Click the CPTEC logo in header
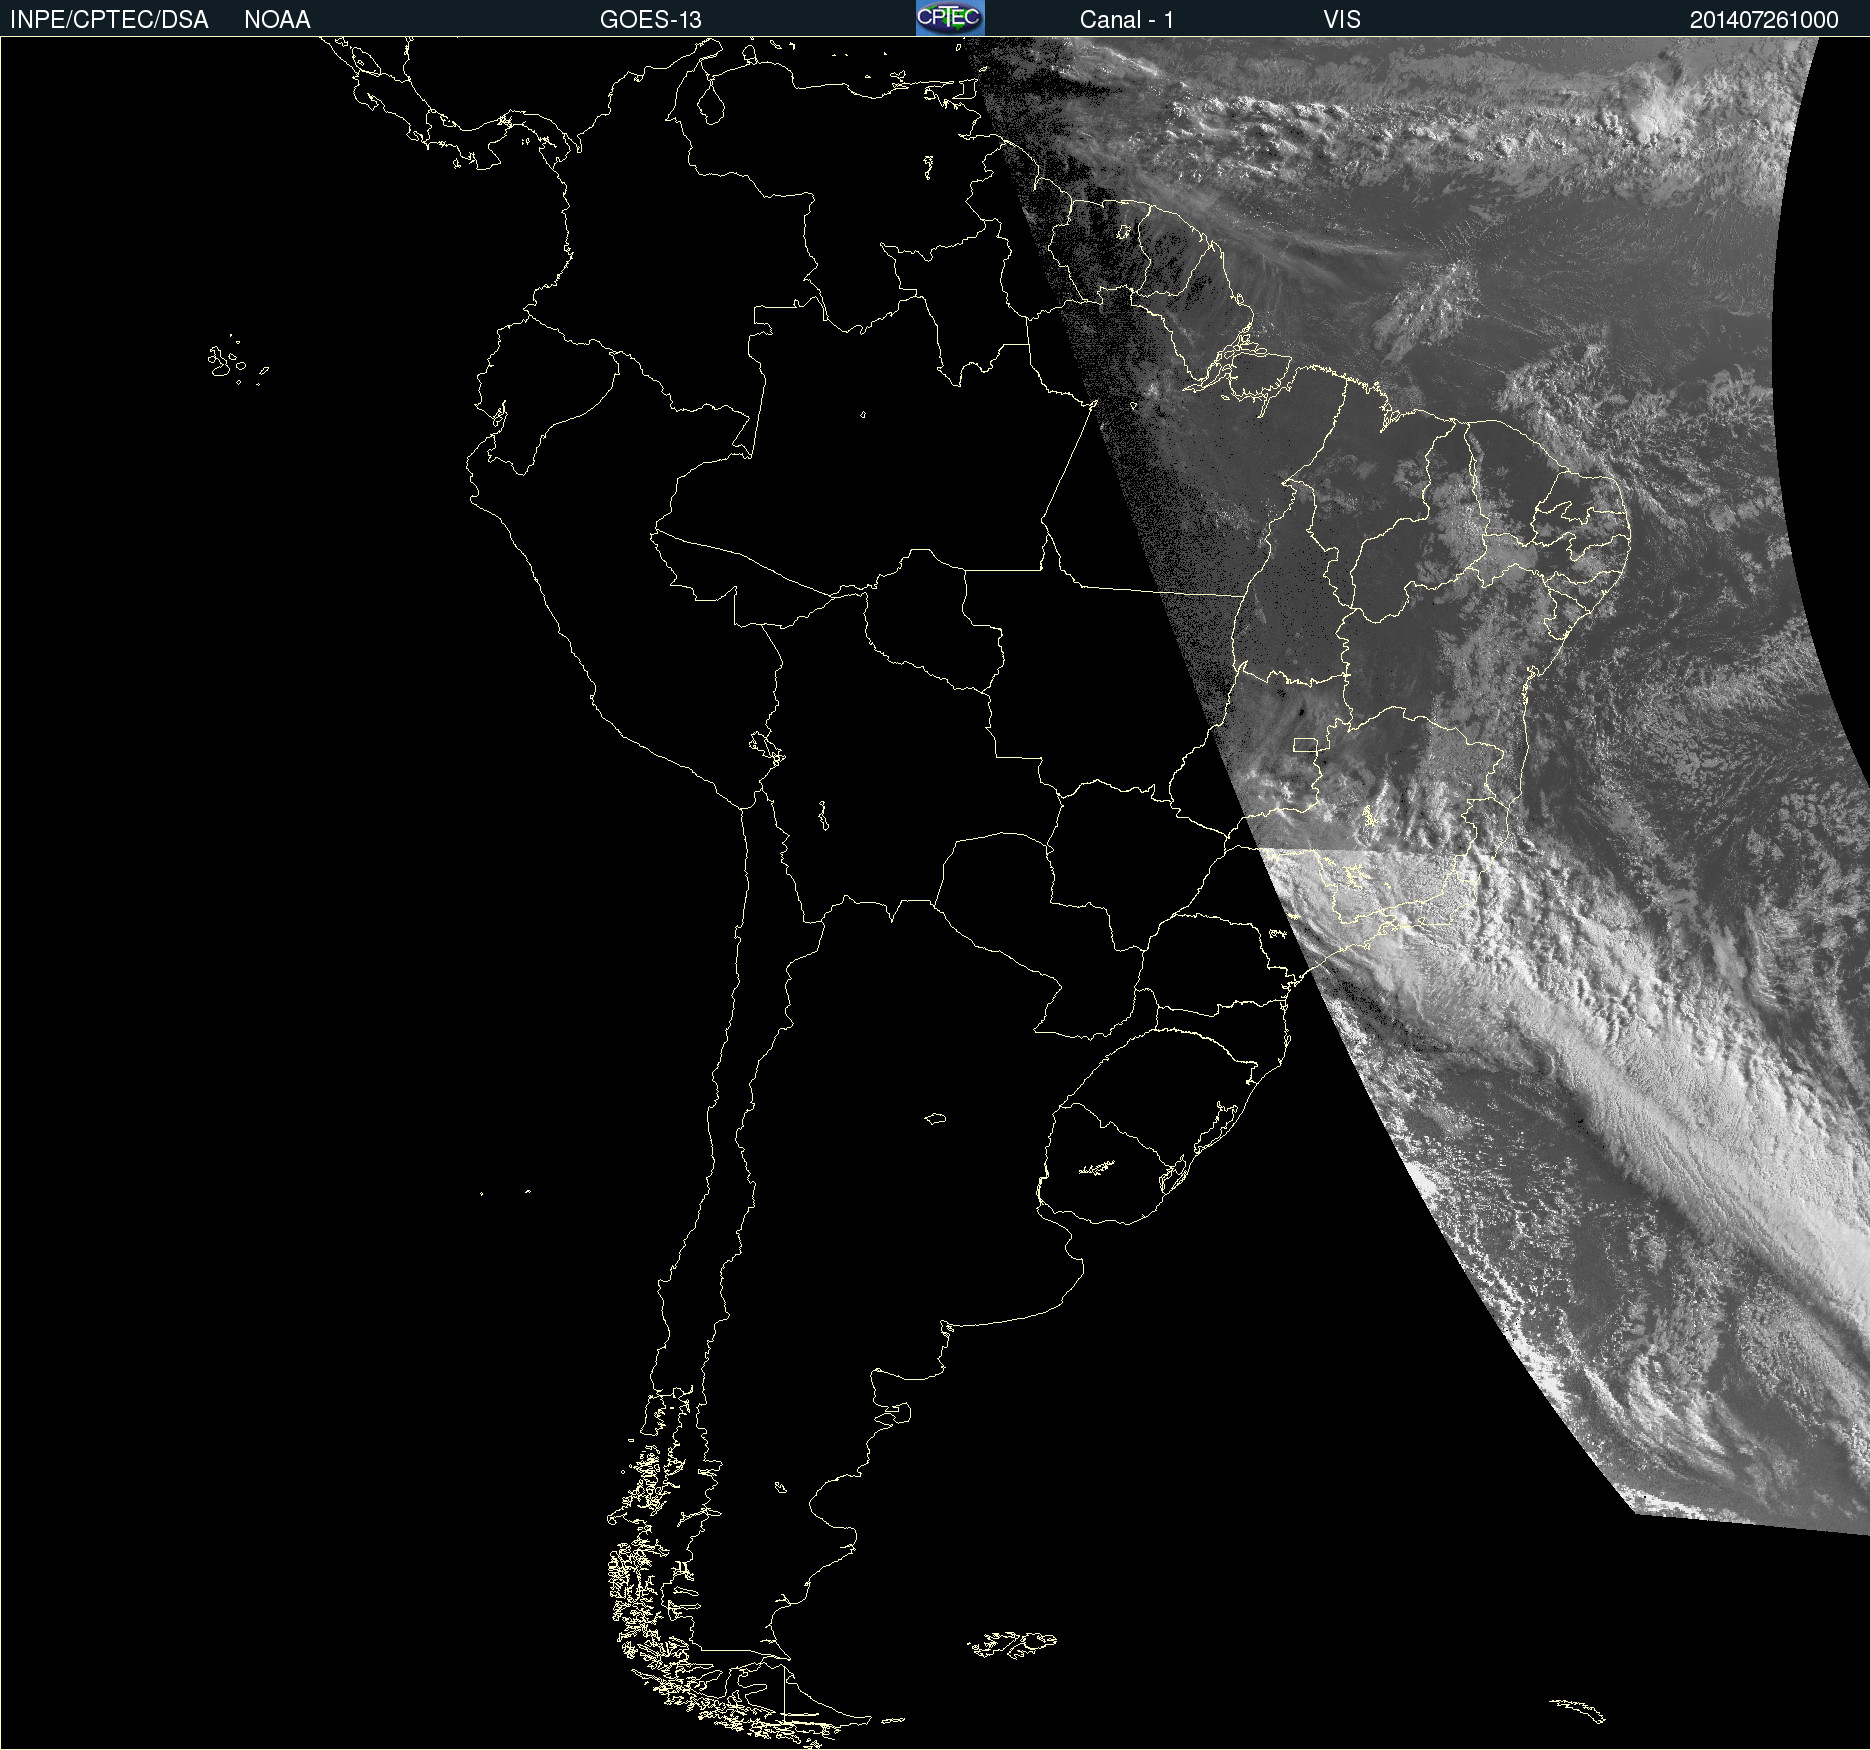This screenshot has height=1750, width=1870. tap(950, 18)
